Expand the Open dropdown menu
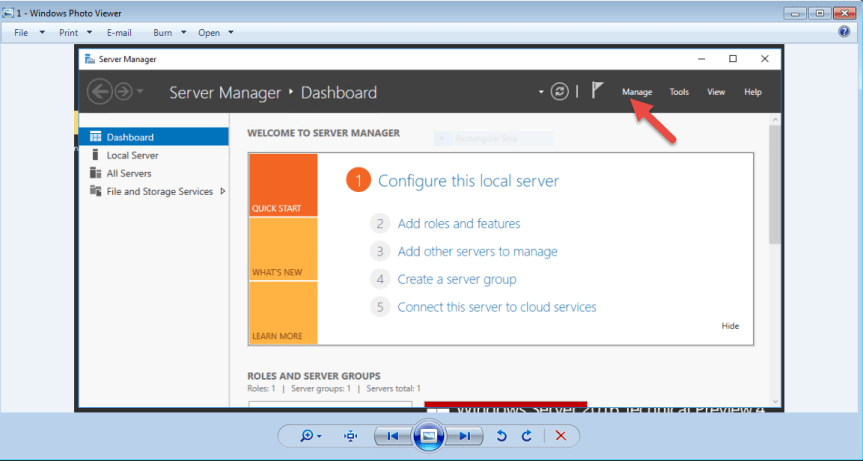This screenshot has height=461, width=863. [x=215, y=32]
